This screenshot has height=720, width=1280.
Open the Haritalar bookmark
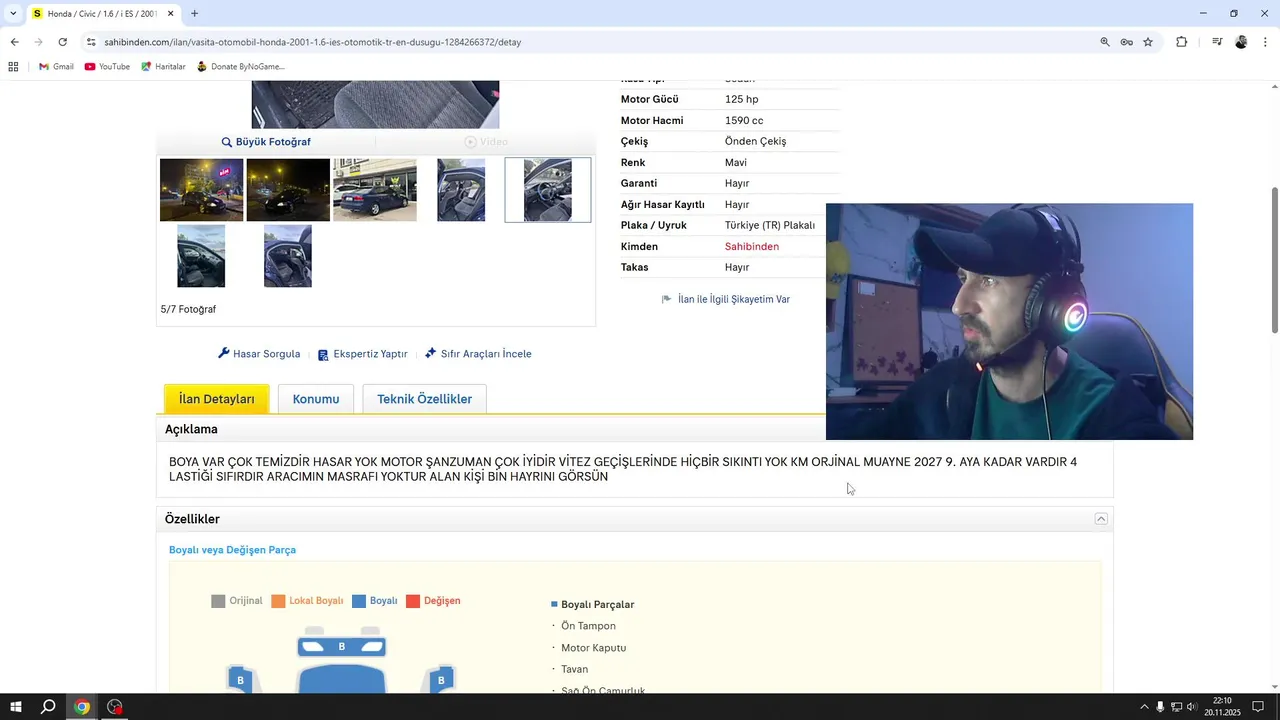click(x=163, y=67)
